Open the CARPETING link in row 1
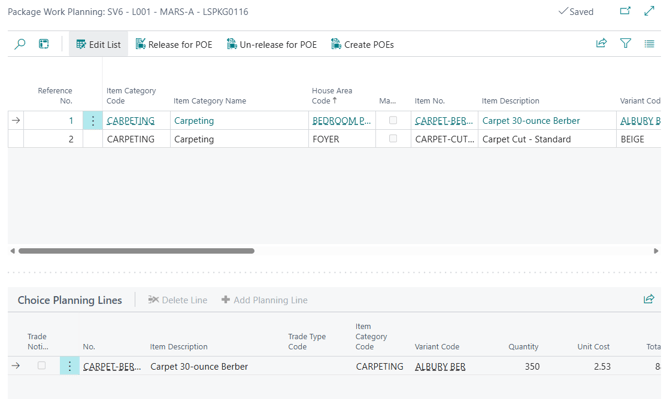Screen dimensions: 670x399 tap(130, 121)
